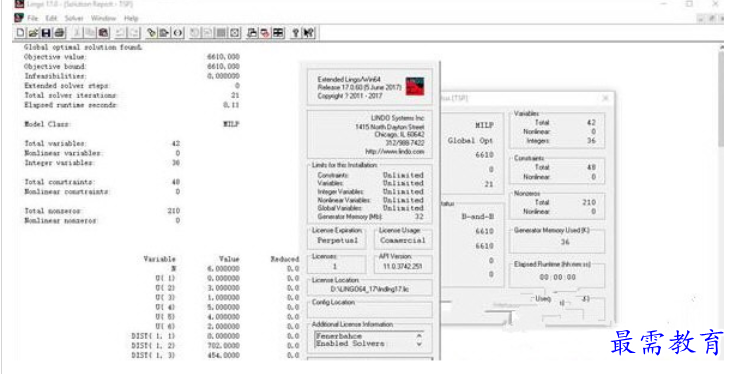Click Generator Memory Used value 36

point(565,242)
